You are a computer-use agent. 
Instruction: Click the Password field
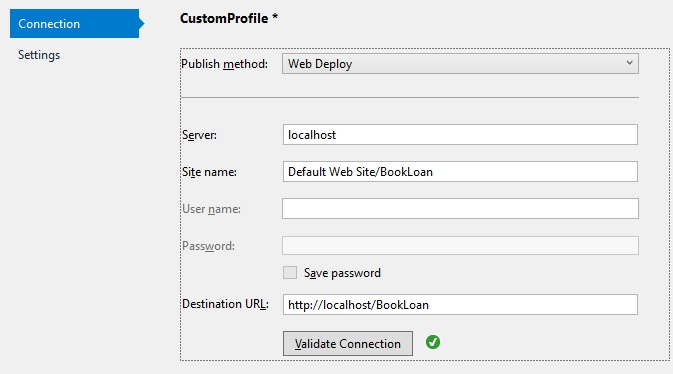[x=460, y=246]
